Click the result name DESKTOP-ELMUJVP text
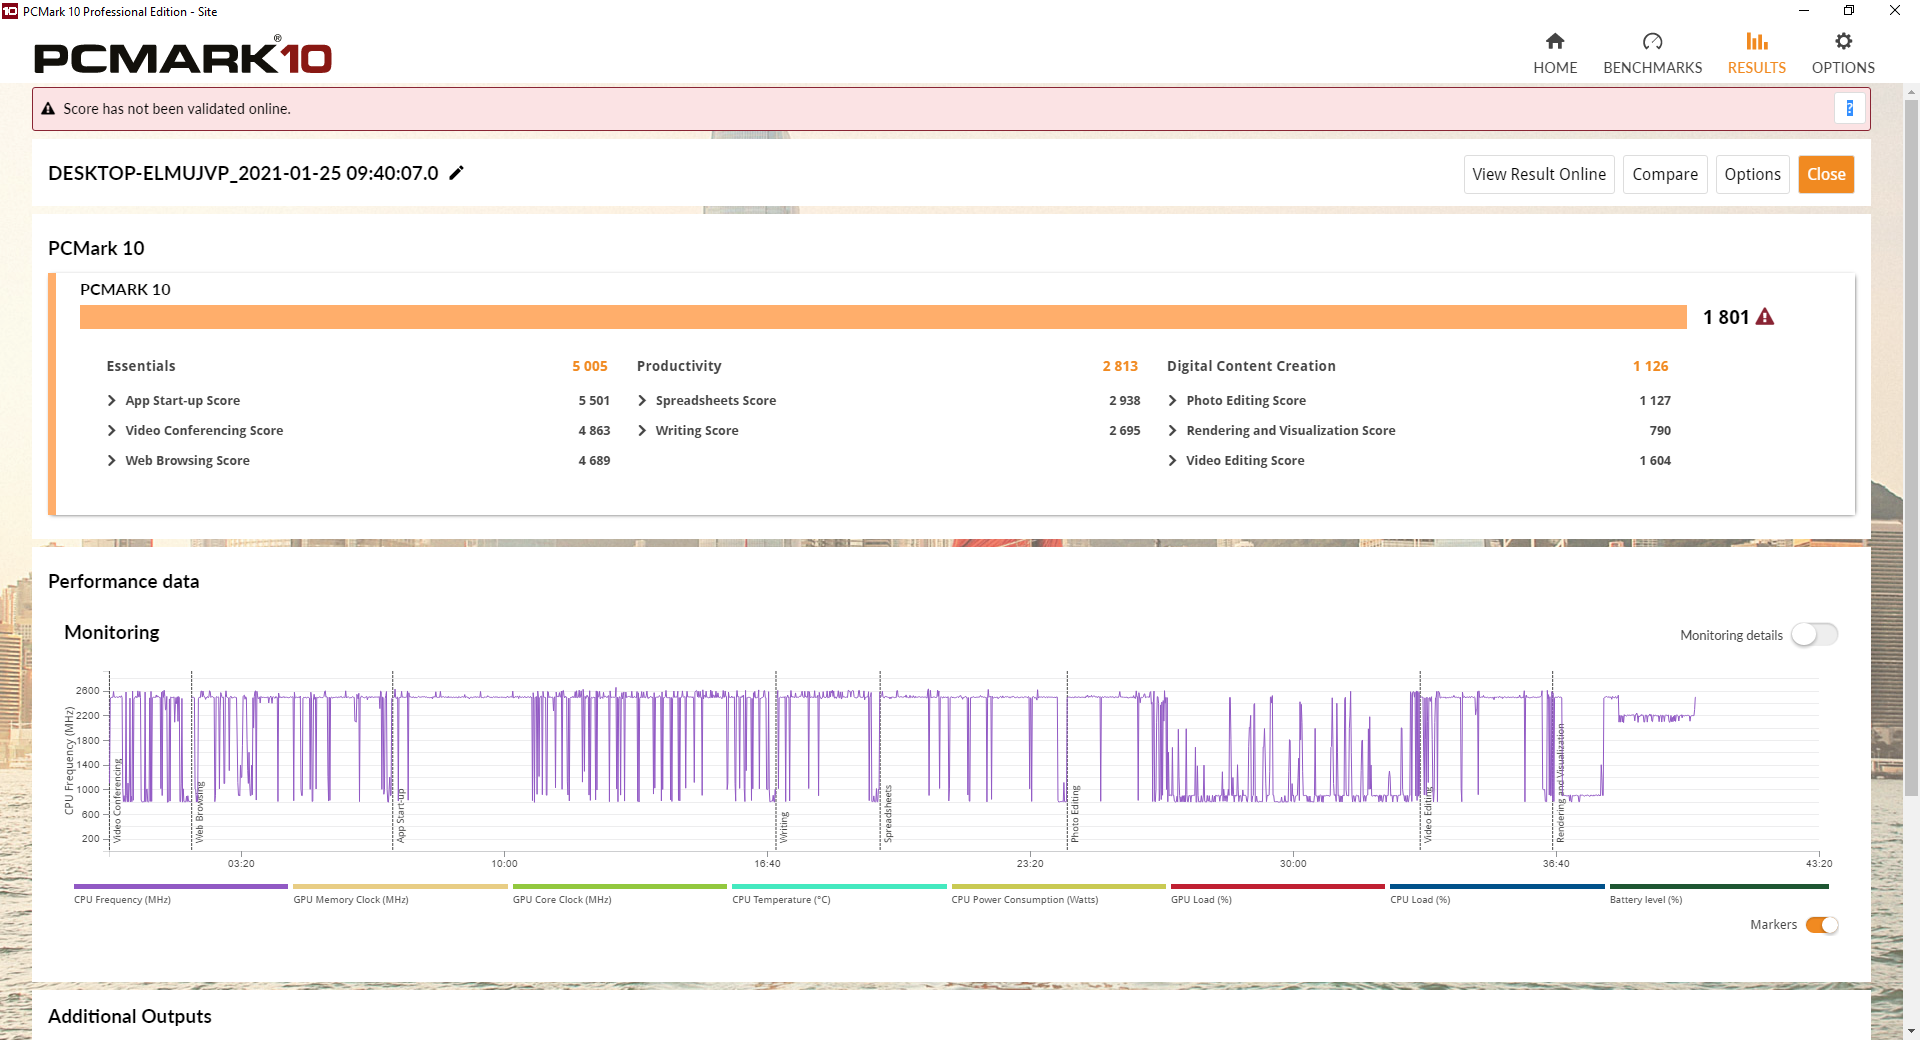Image resolution: width=1920 pixels, height=1040 pixels. (x=243, y=173)
